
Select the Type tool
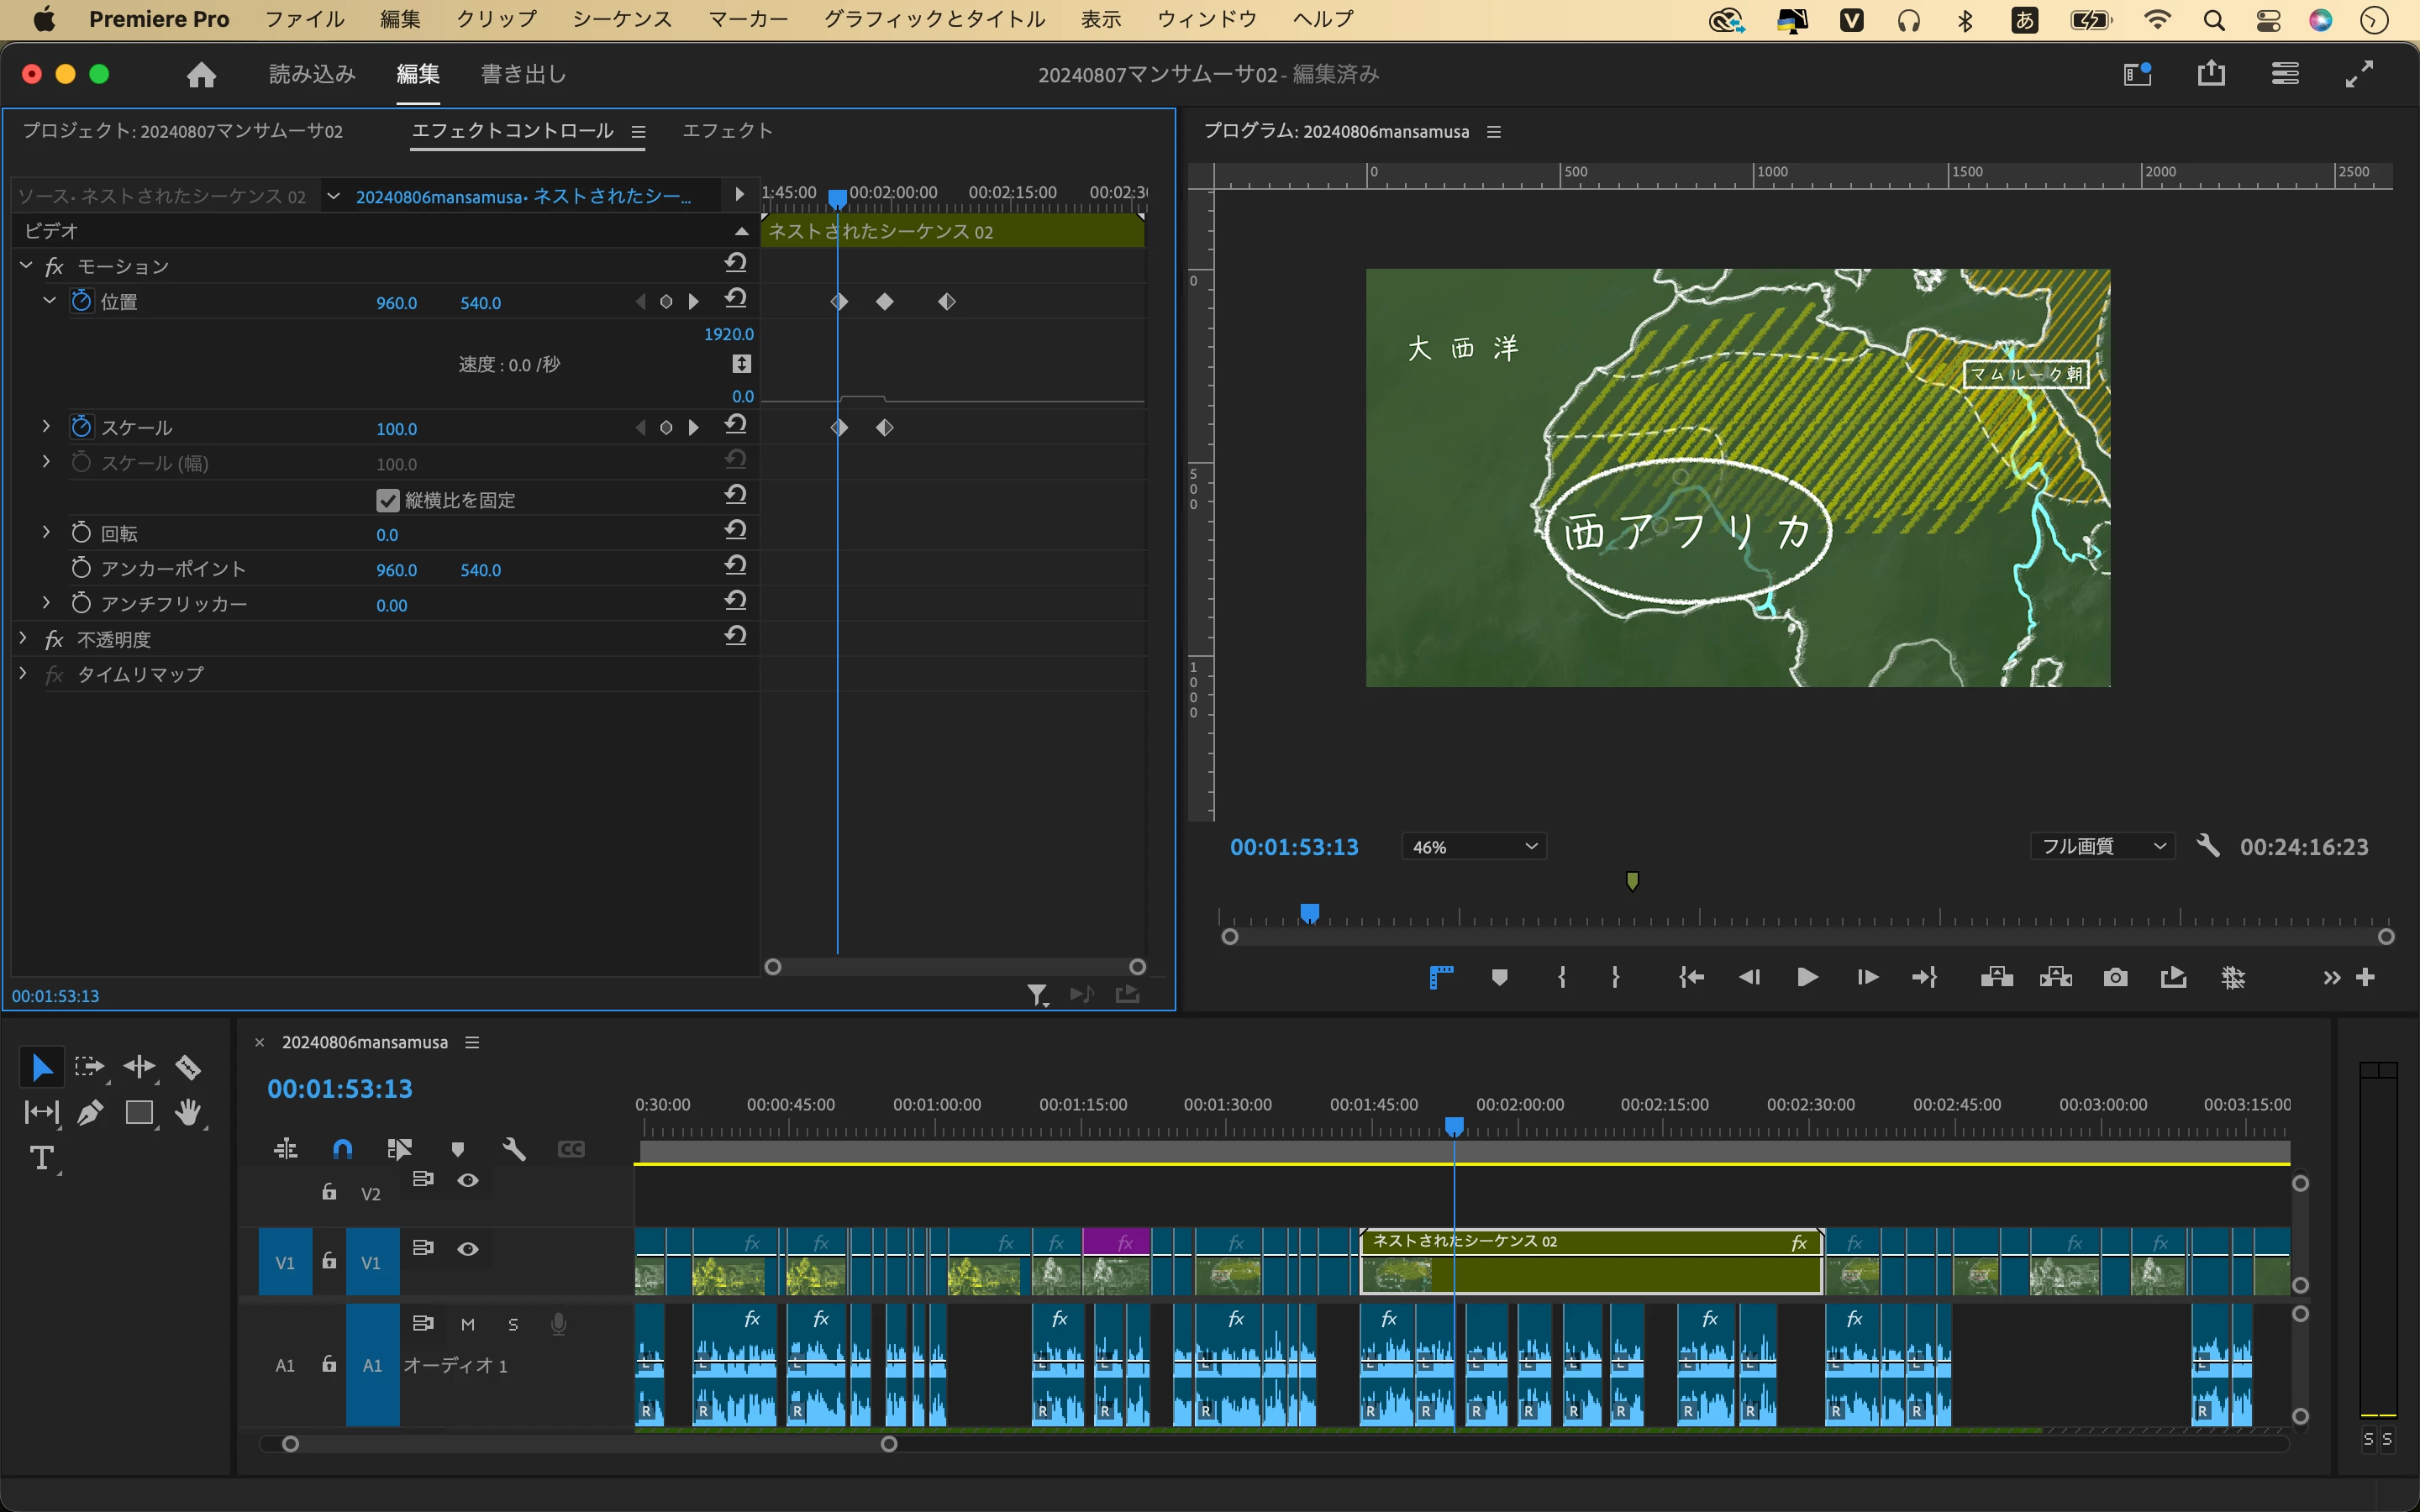(x=41, y=1158)
